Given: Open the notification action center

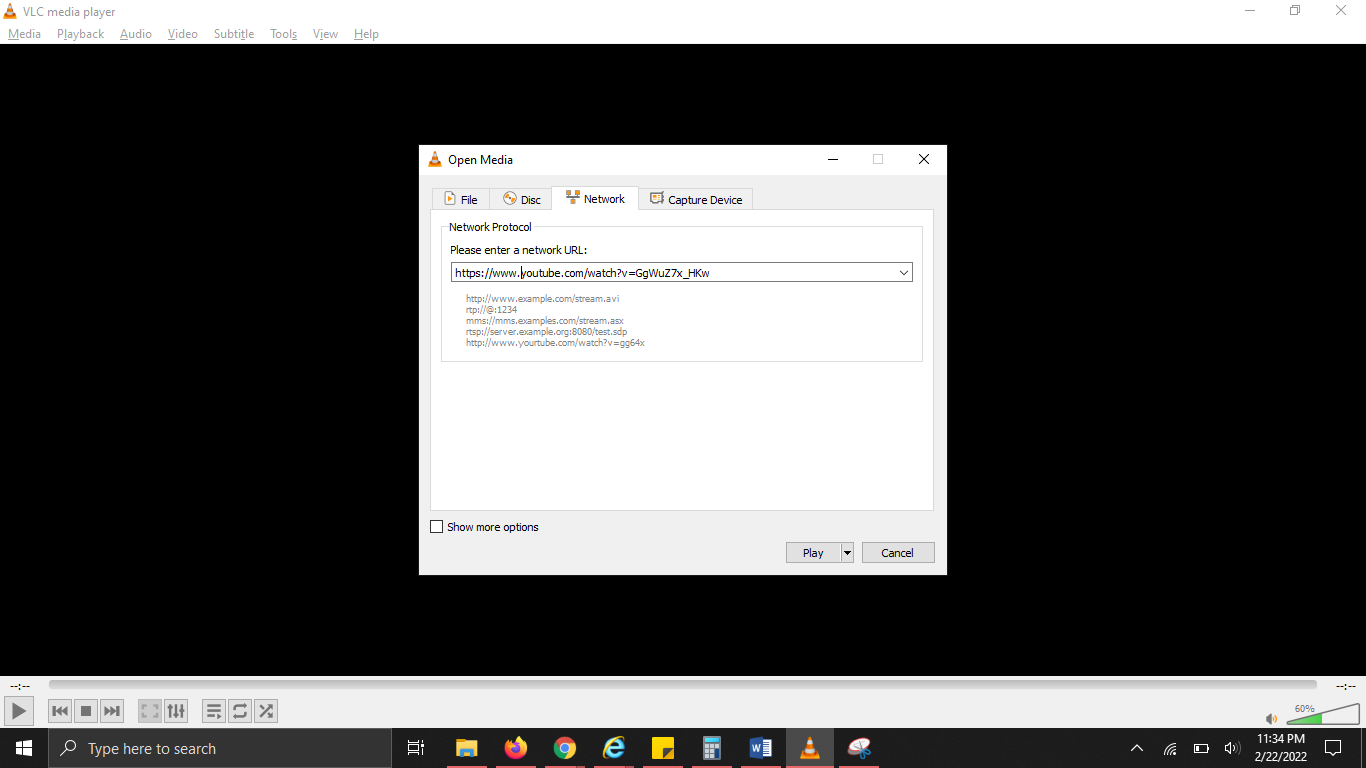Looking at the screenshot, I should click(x=1333, y=748).
